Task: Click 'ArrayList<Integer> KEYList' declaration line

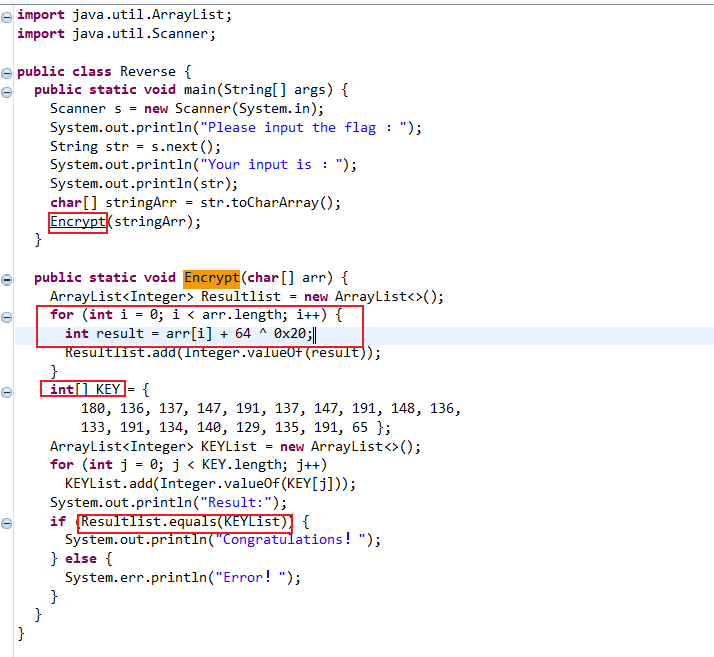Action: (x=235, y=447)
